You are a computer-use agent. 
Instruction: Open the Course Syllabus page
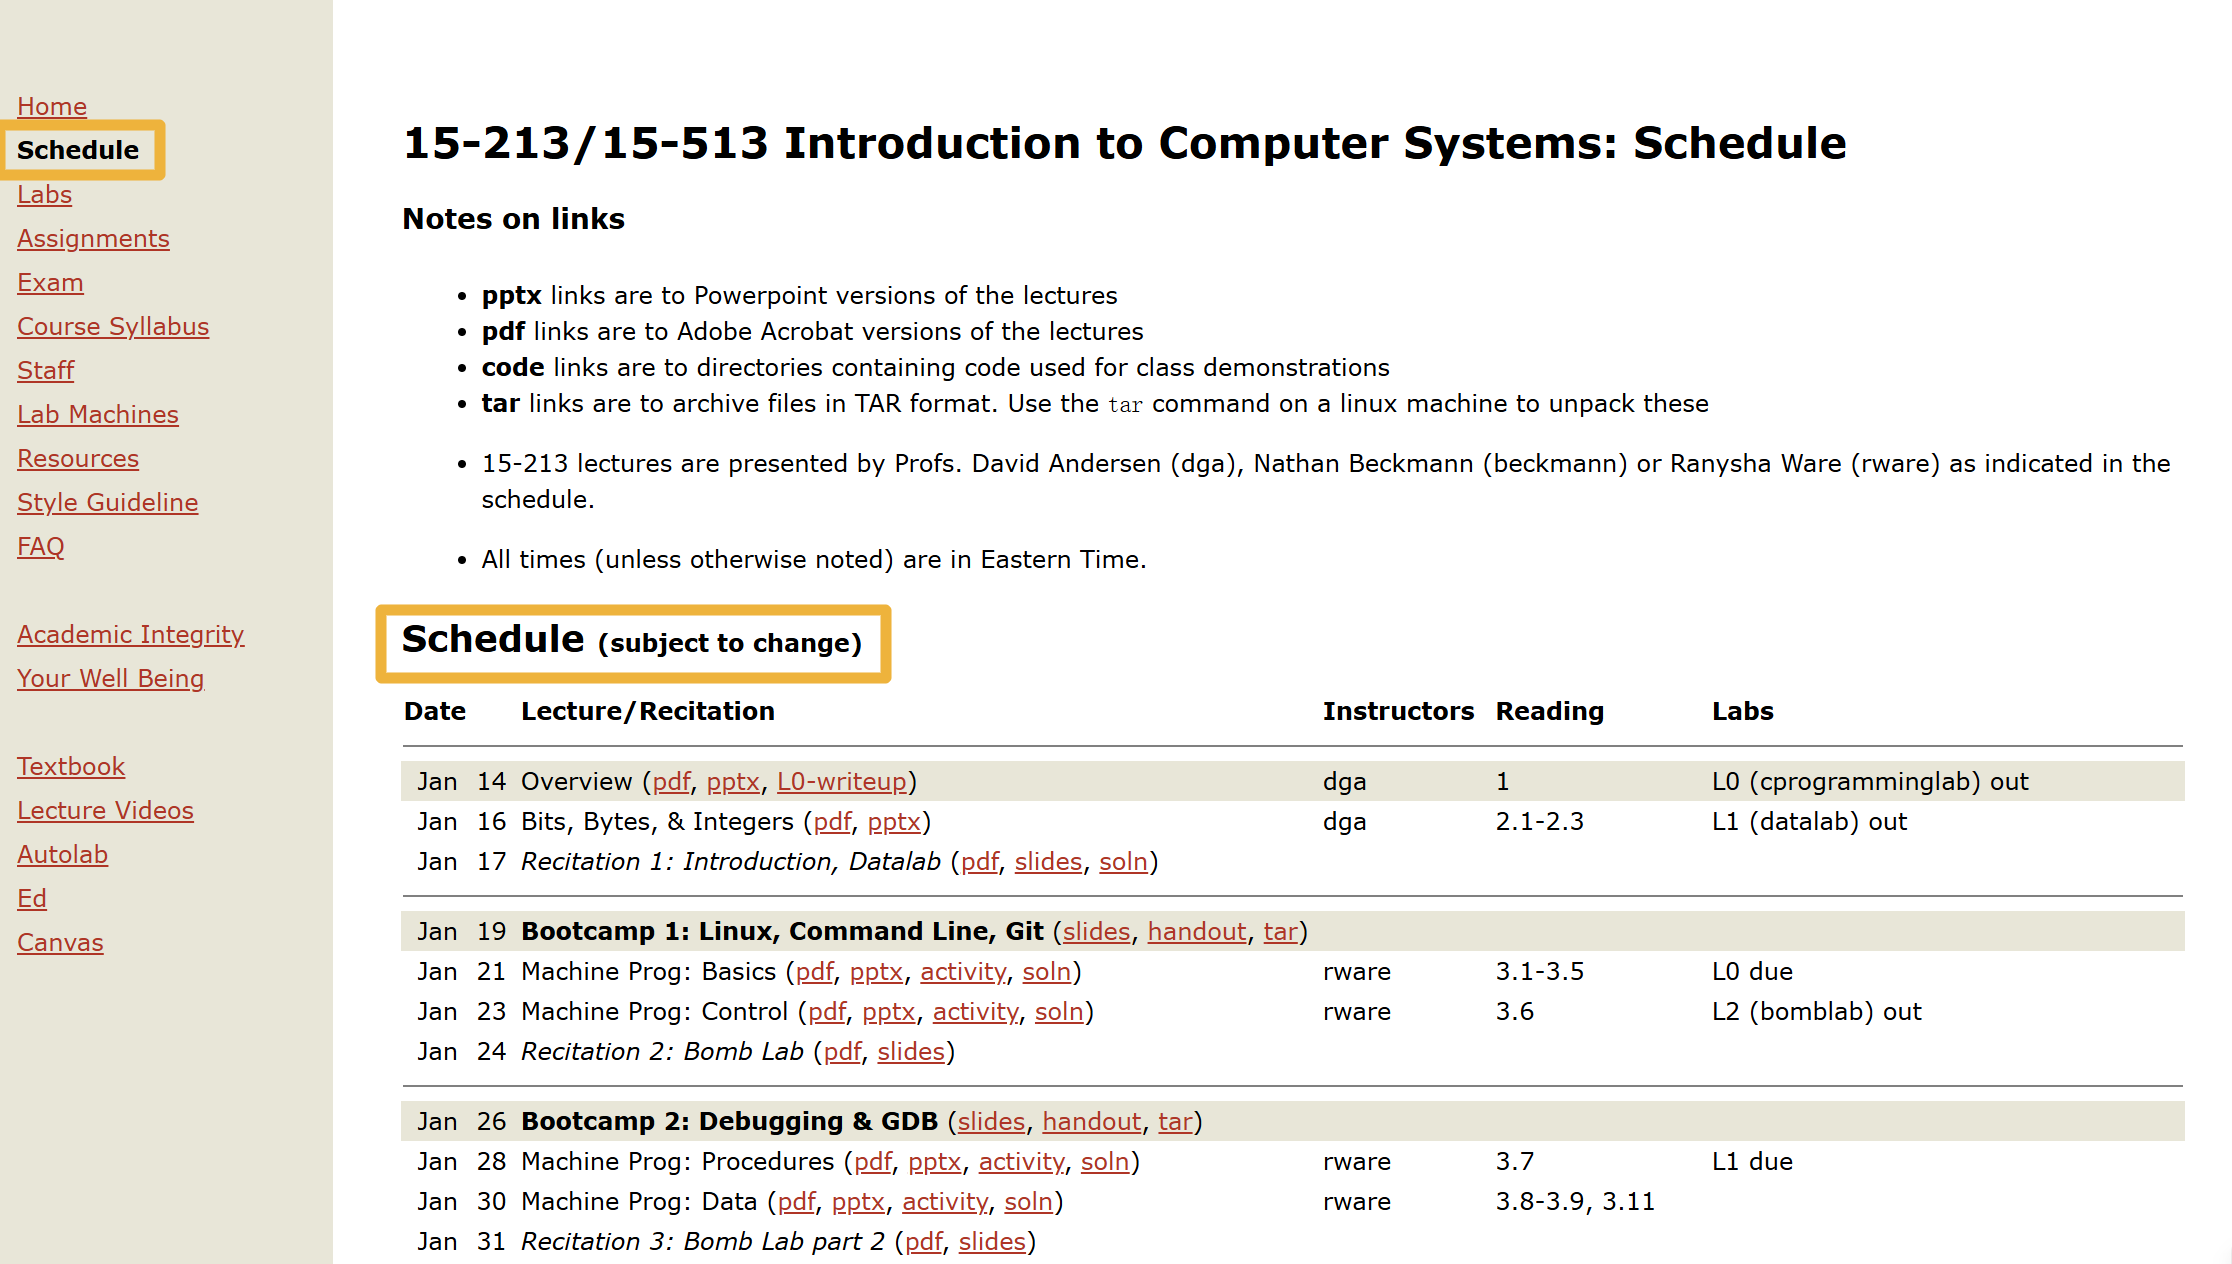coord(113,326)
